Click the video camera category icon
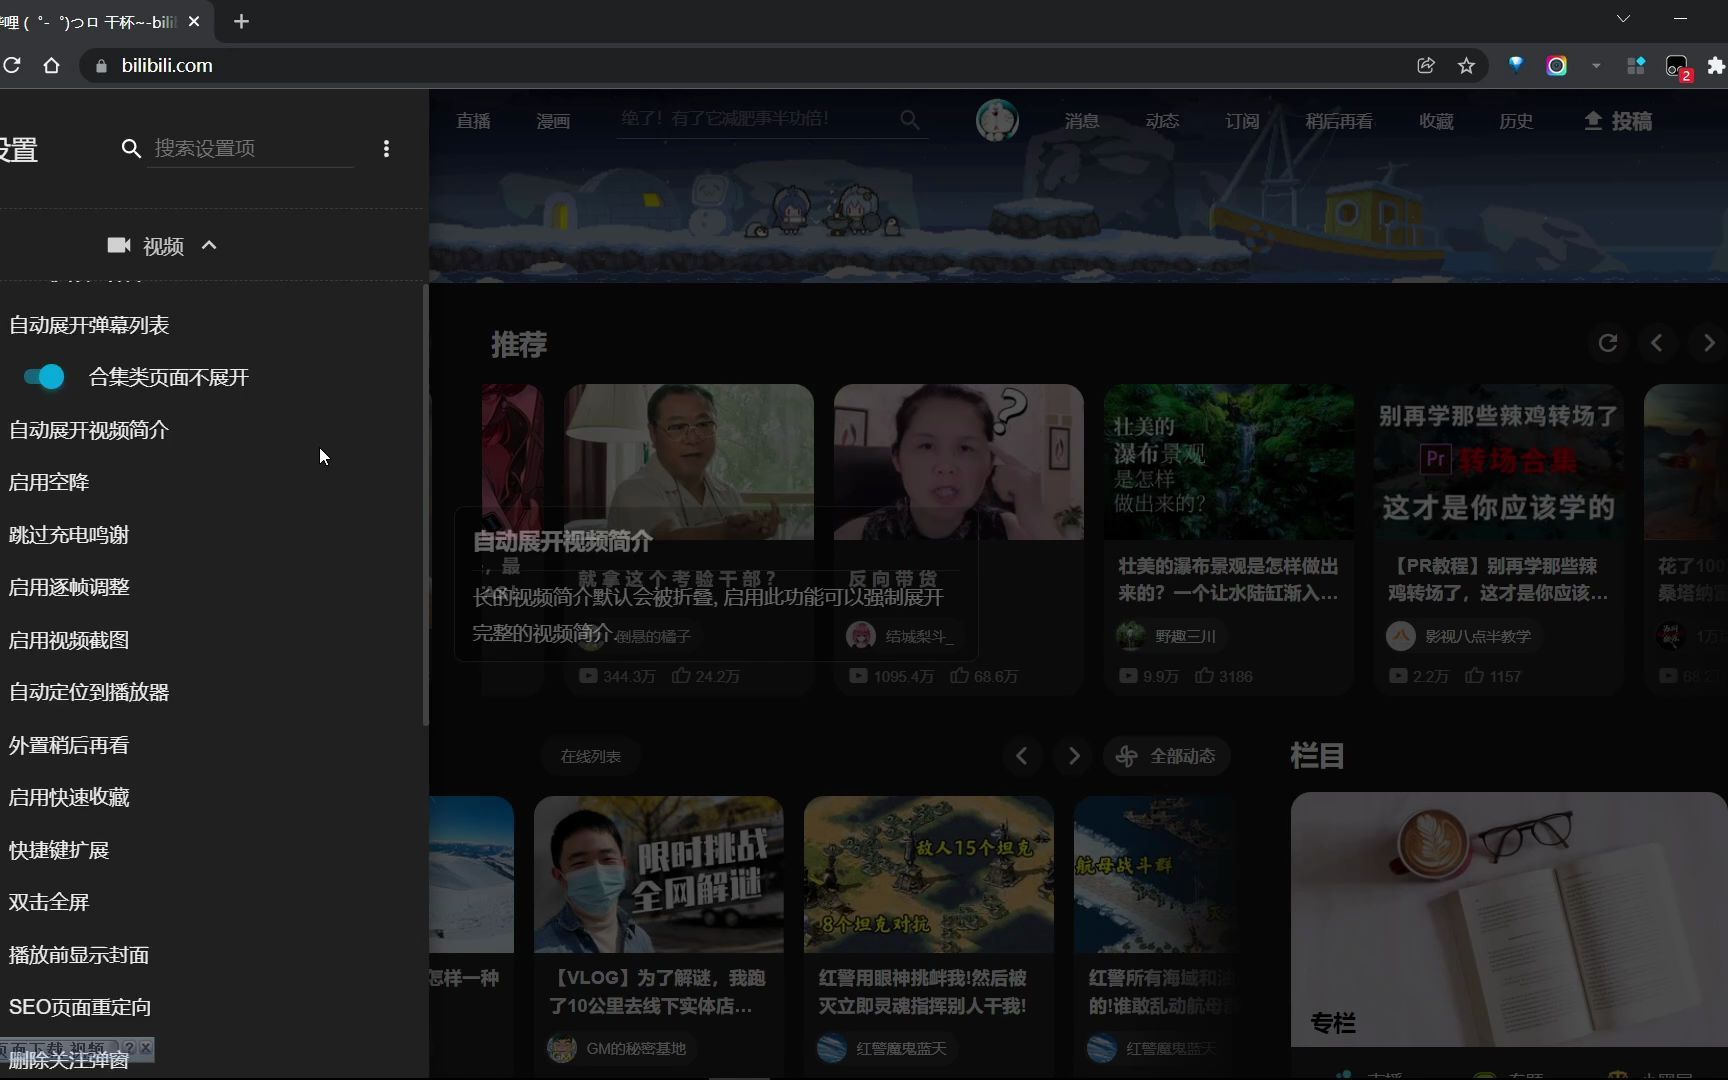Screen dimensions: 1728x1080 tap(119, 245)
